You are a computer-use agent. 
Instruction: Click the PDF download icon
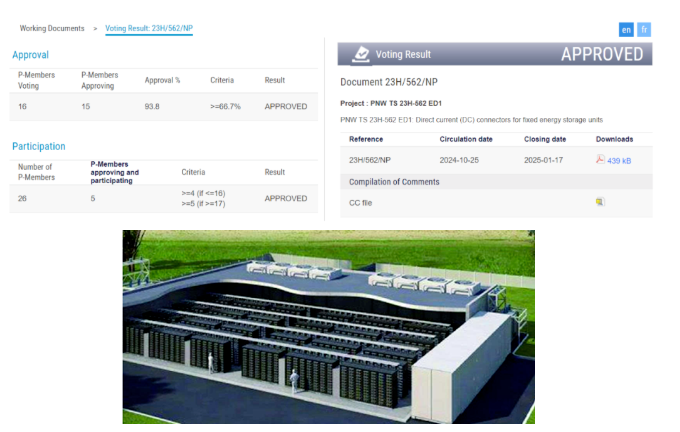click(x=600, y=160)
